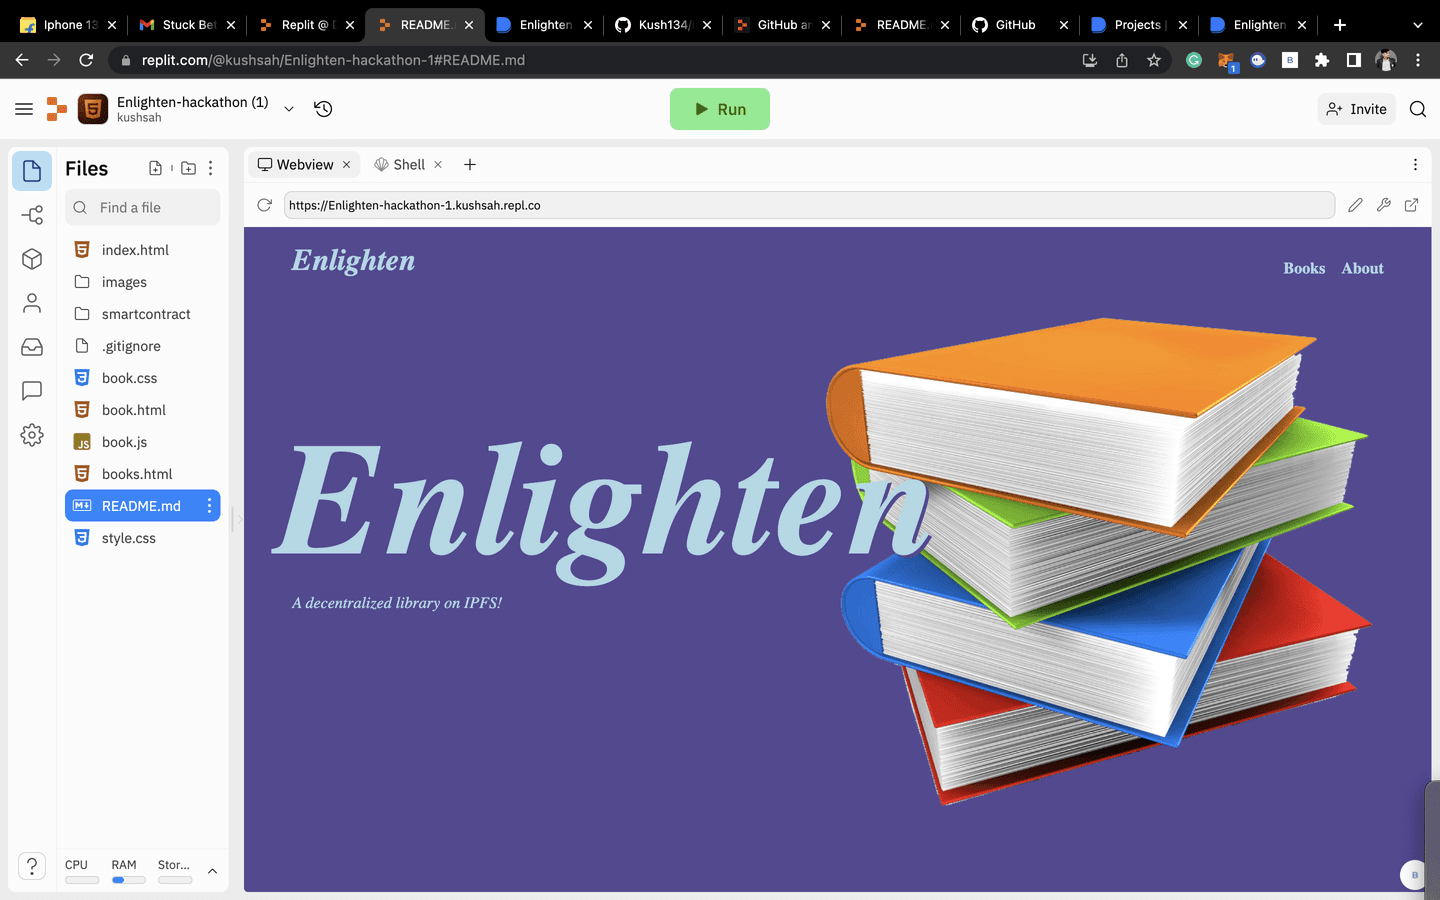Open the repl version history icon
This screenshot has height=900, width=1440.
tap(323, 109)
